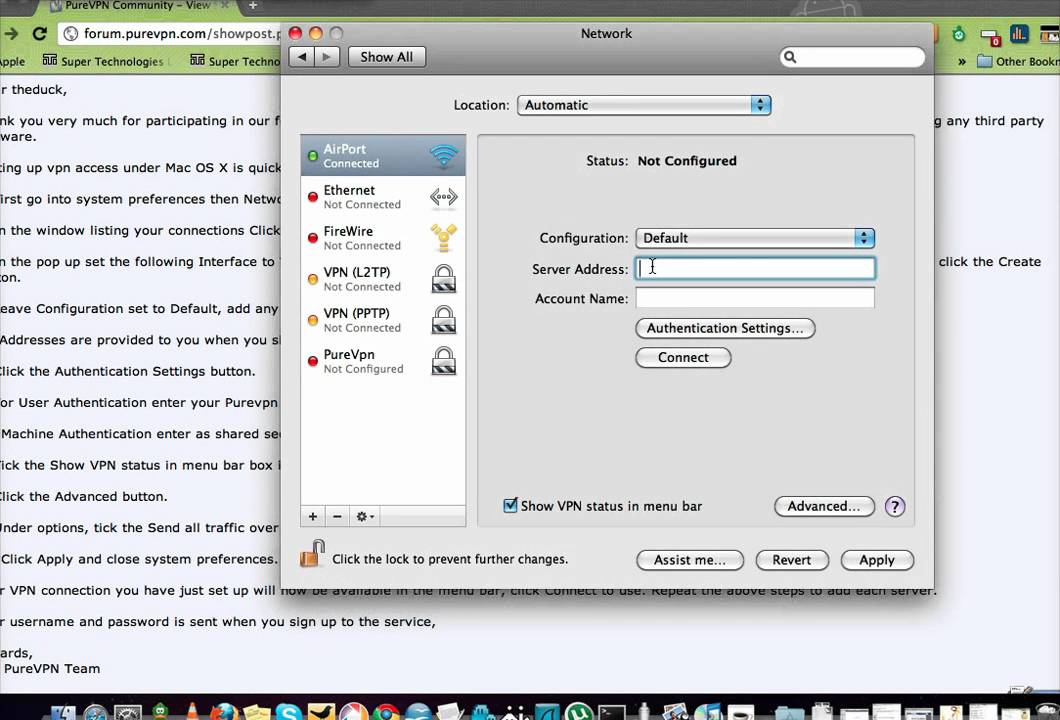Screen dimensions: 1060x720
Task: Launch Skype from the Dock
Action: pos(289,713)
